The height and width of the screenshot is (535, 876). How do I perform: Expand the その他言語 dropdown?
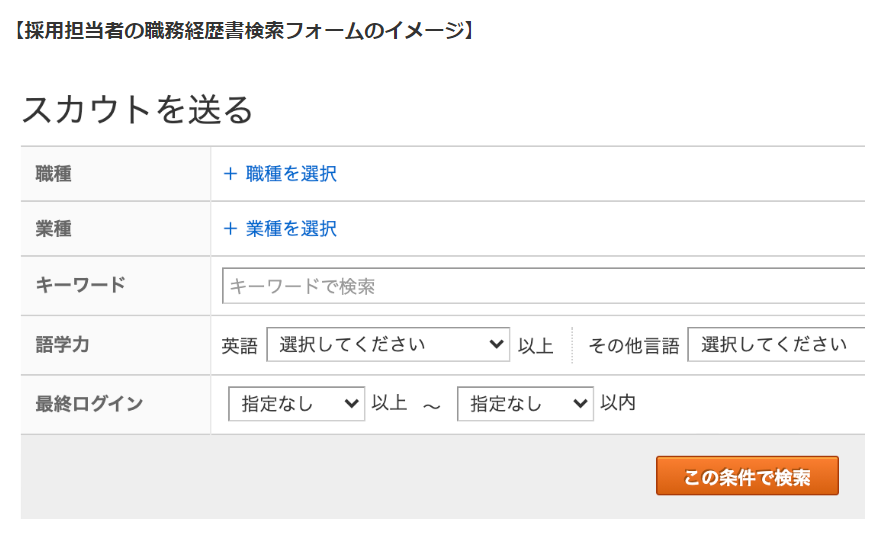[x=776, y=345]
